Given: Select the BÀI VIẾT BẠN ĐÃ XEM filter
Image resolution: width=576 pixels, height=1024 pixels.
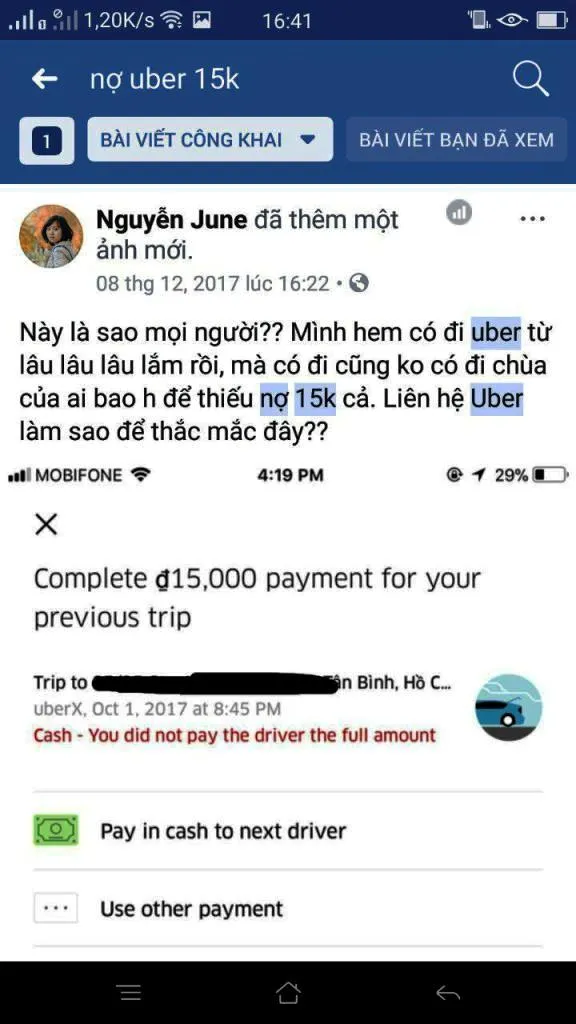Looking at the screenshot, I should point(456,140).
